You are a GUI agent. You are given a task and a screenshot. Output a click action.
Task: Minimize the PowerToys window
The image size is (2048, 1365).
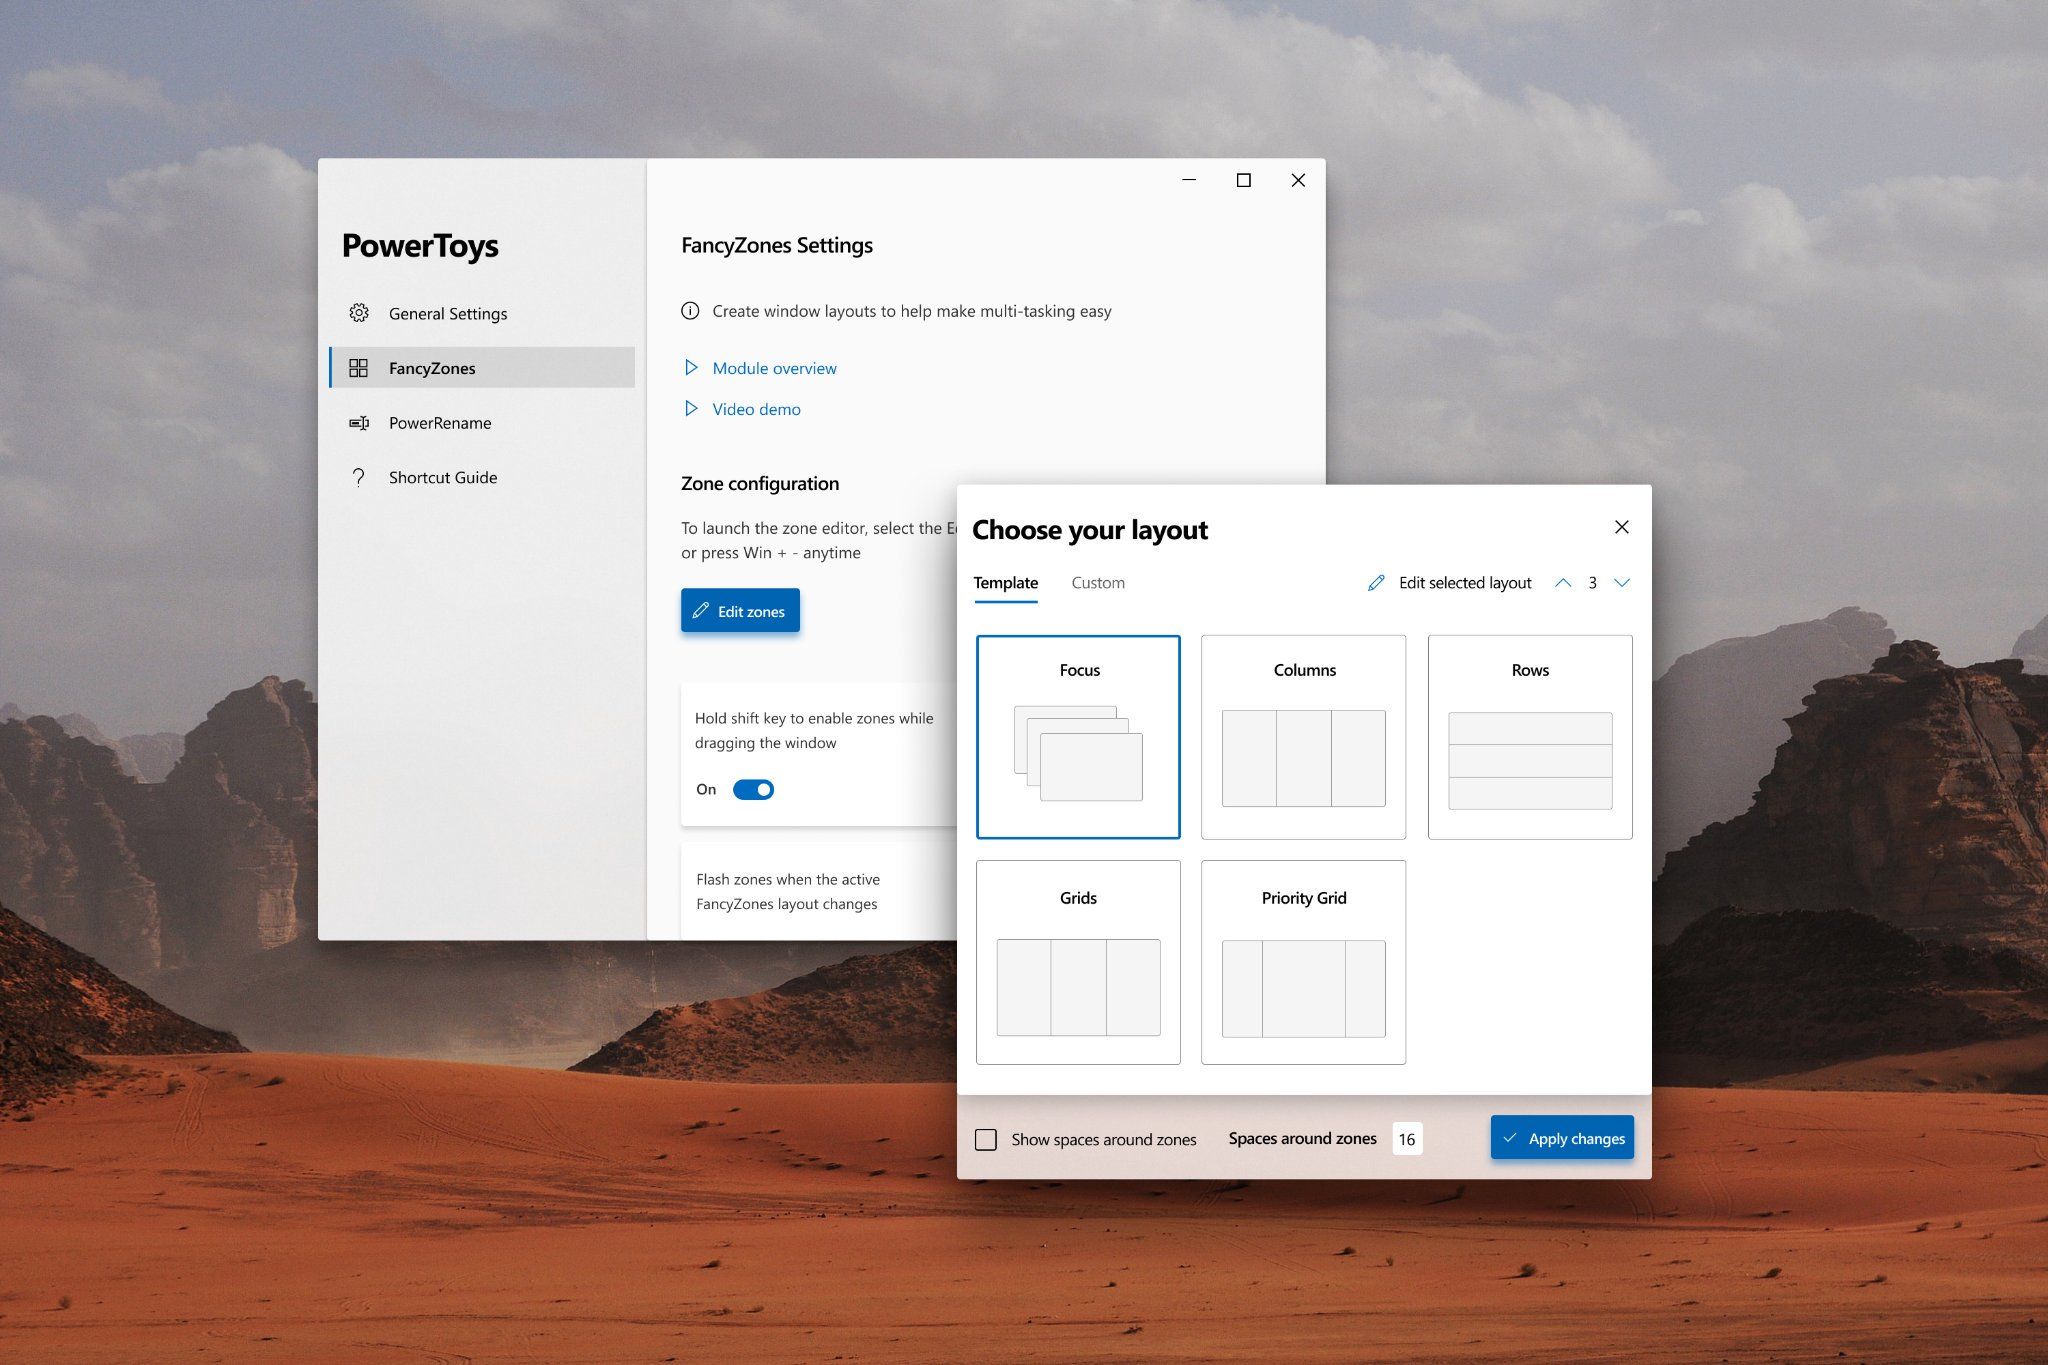click(1189, 180)
